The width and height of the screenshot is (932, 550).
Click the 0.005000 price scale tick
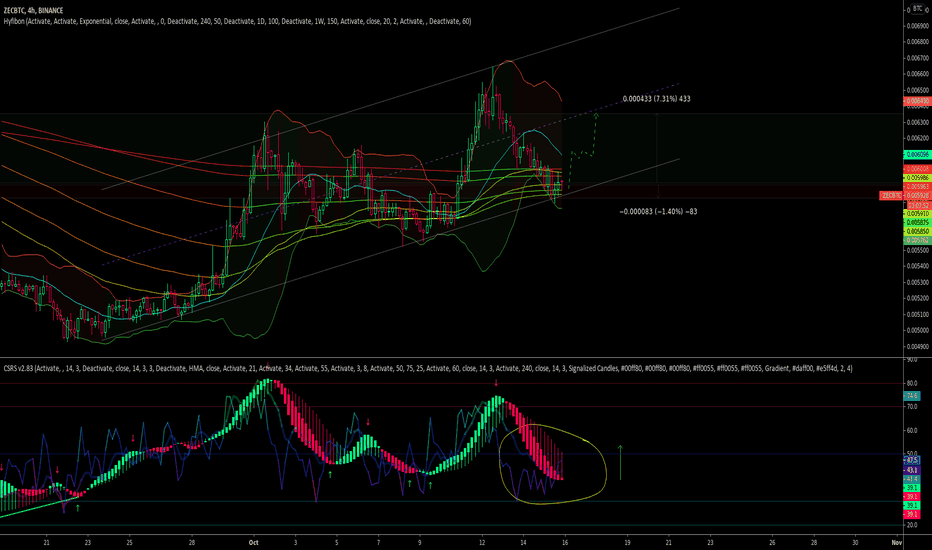[x=918, y=331]
